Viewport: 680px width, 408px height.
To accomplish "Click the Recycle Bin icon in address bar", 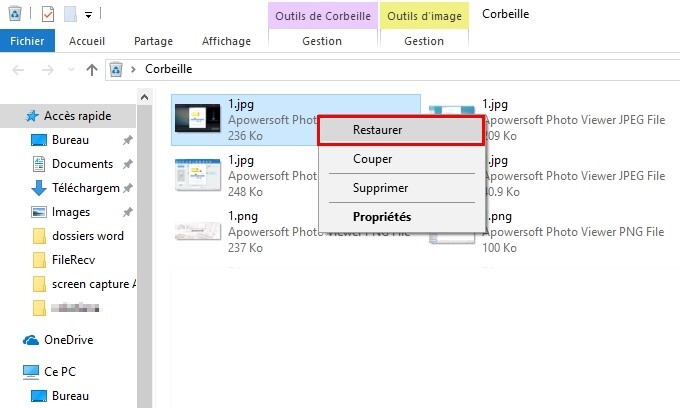I will 115,69.
